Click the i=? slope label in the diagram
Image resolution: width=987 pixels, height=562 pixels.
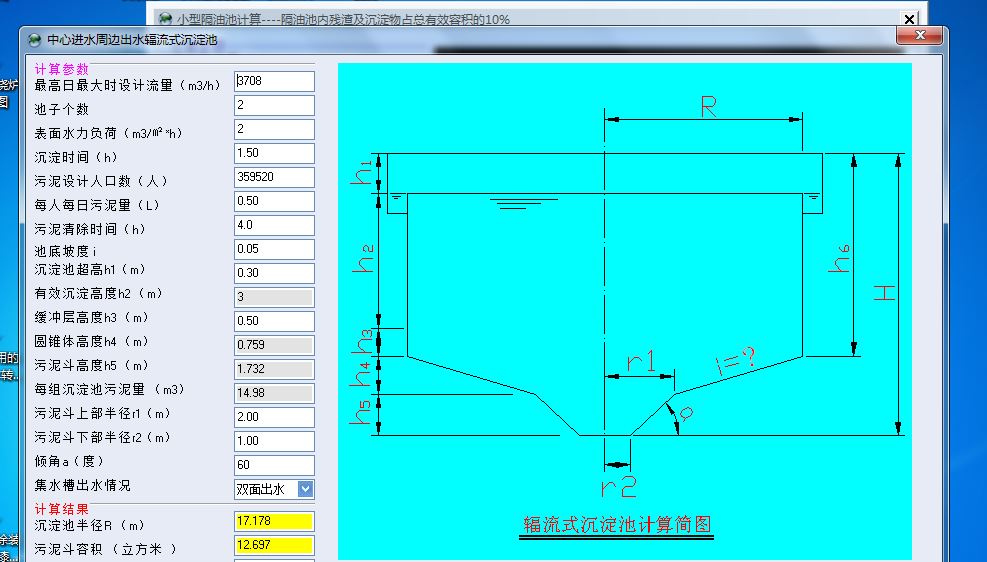[x=735, y=361]
